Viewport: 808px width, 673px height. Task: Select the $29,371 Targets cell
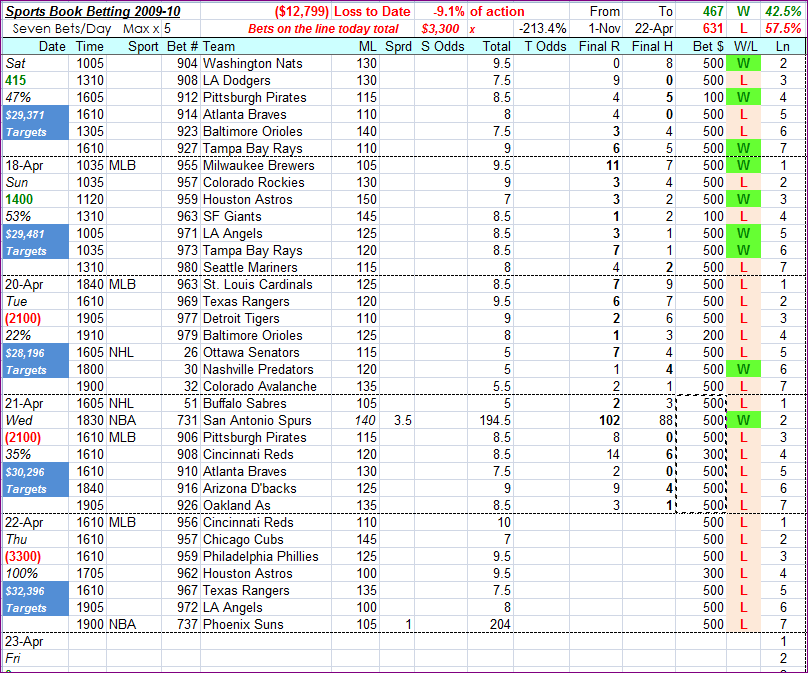[x=36, y=123]
